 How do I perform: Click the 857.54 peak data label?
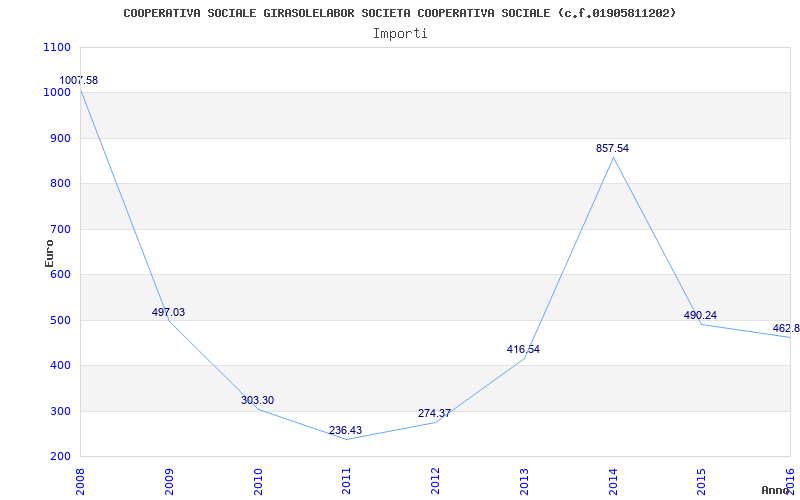pyautogui.click(x=612, y=148)
